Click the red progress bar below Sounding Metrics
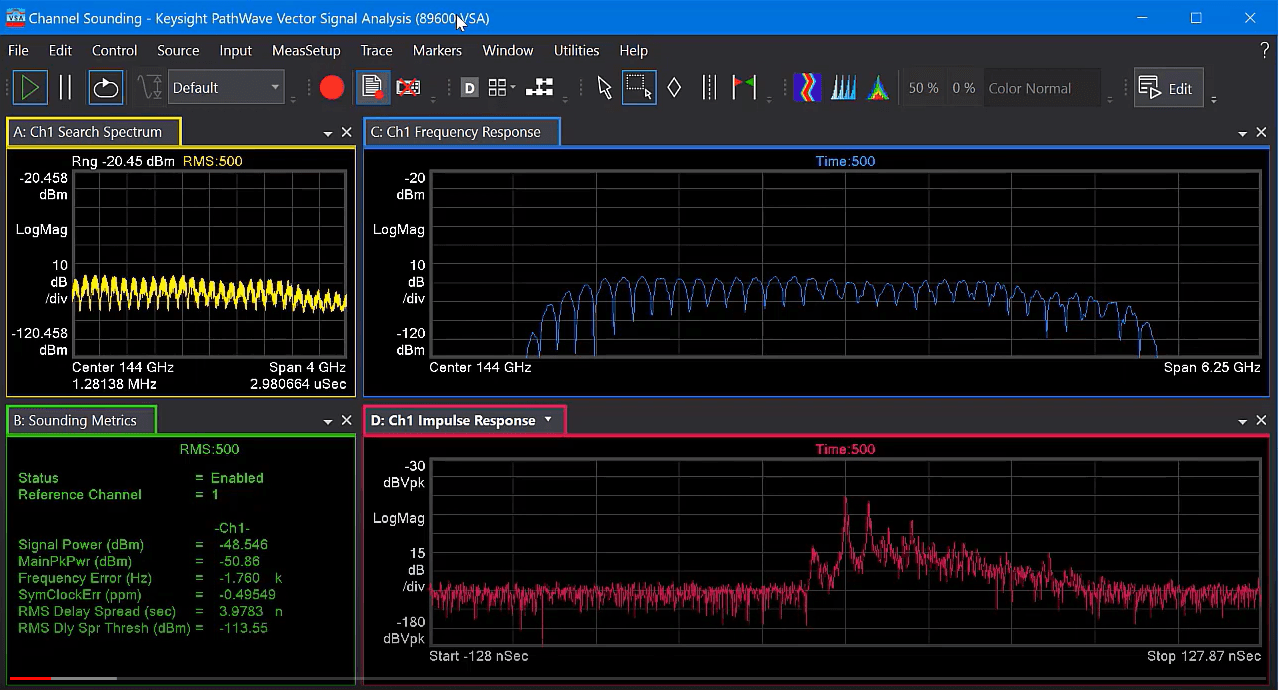1279x690 pixels. pyautogui.click(x=30, y=677)
